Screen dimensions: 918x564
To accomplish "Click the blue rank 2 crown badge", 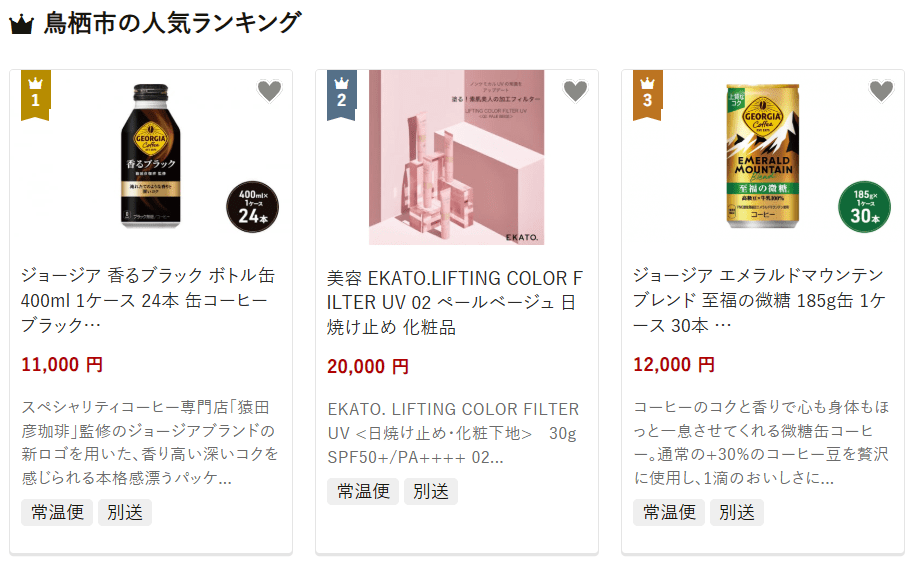I will [341, 95].
